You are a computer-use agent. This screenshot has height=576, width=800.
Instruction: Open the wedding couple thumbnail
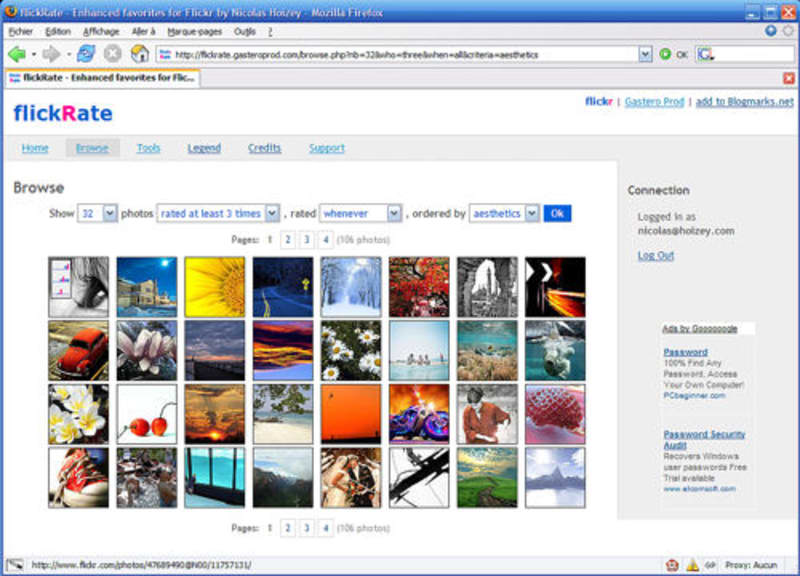tap(351, 478)
